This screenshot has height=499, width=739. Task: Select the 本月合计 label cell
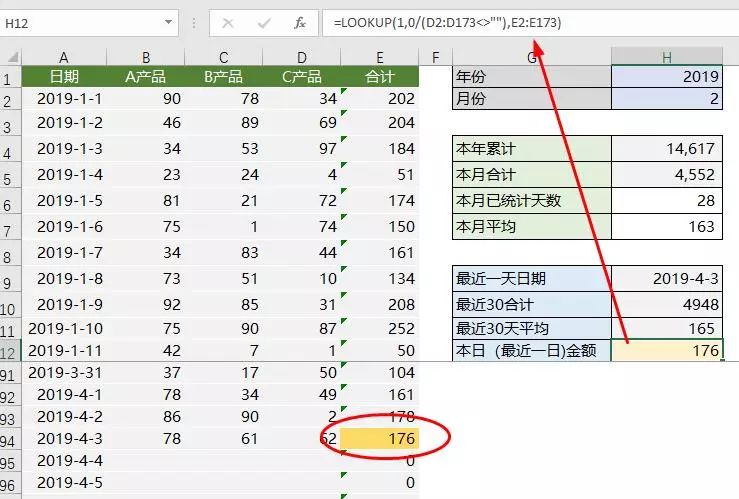point(532,175)
